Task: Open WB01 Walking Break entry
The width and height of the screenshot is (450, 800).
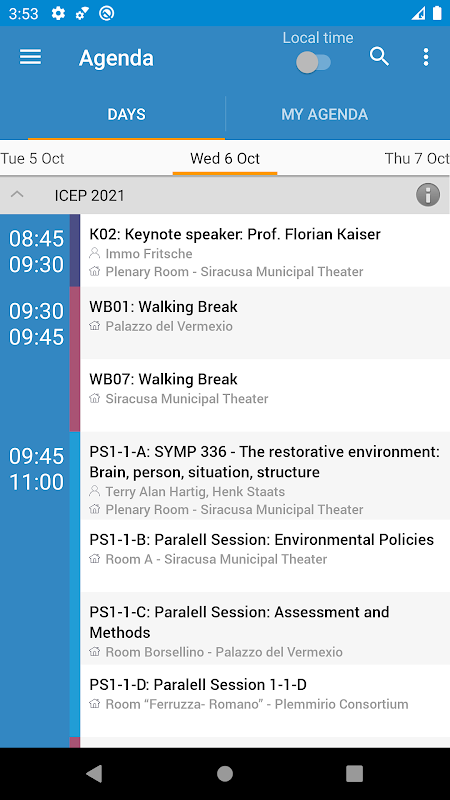Action: click(x=265, y=323)
